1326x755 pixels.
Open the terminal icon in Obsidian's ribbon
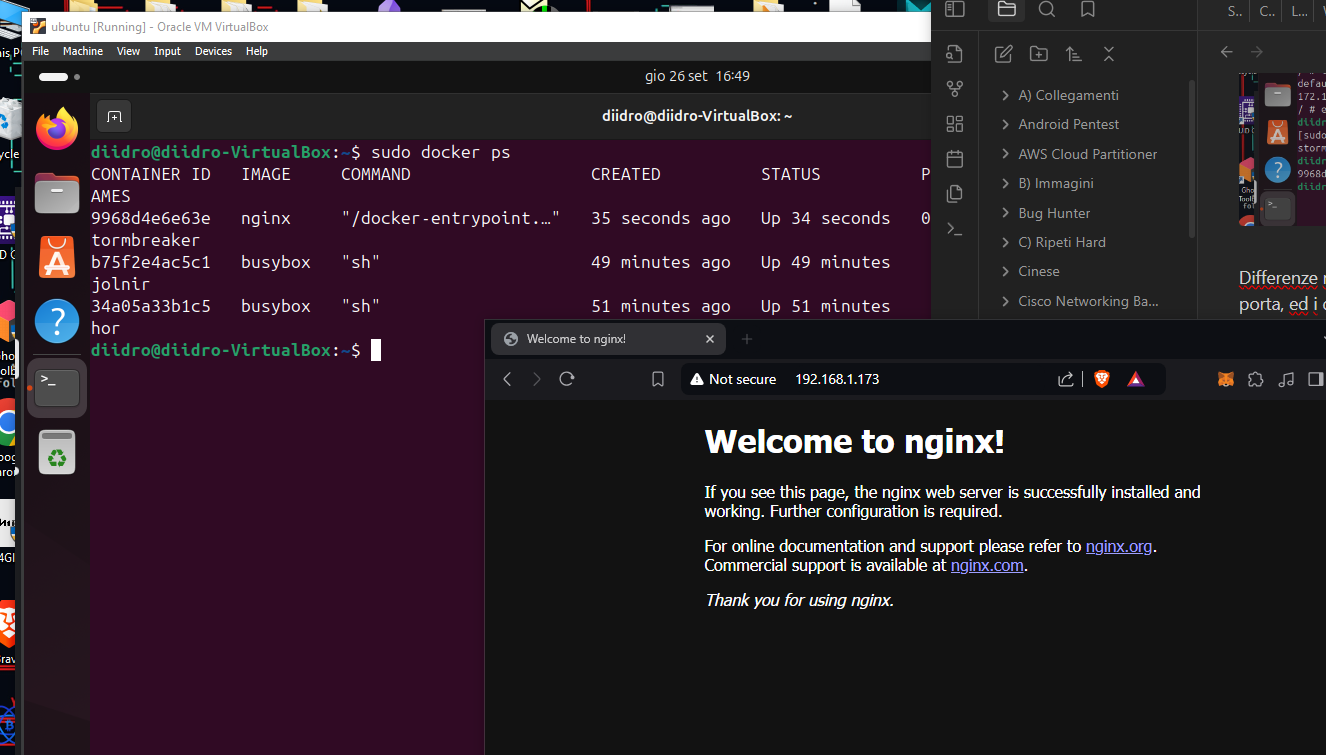pos(955,228)
